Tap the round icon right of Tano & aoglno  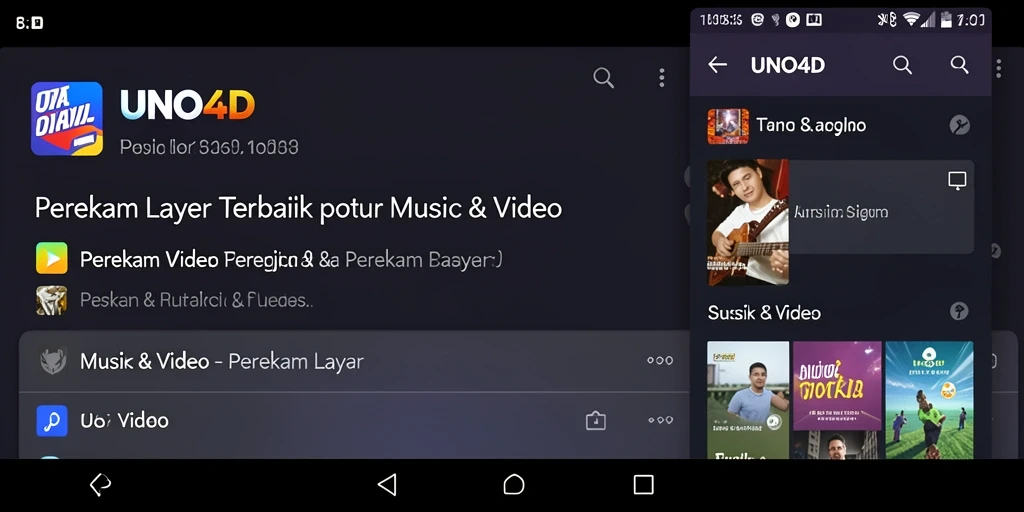pos(959,125)
